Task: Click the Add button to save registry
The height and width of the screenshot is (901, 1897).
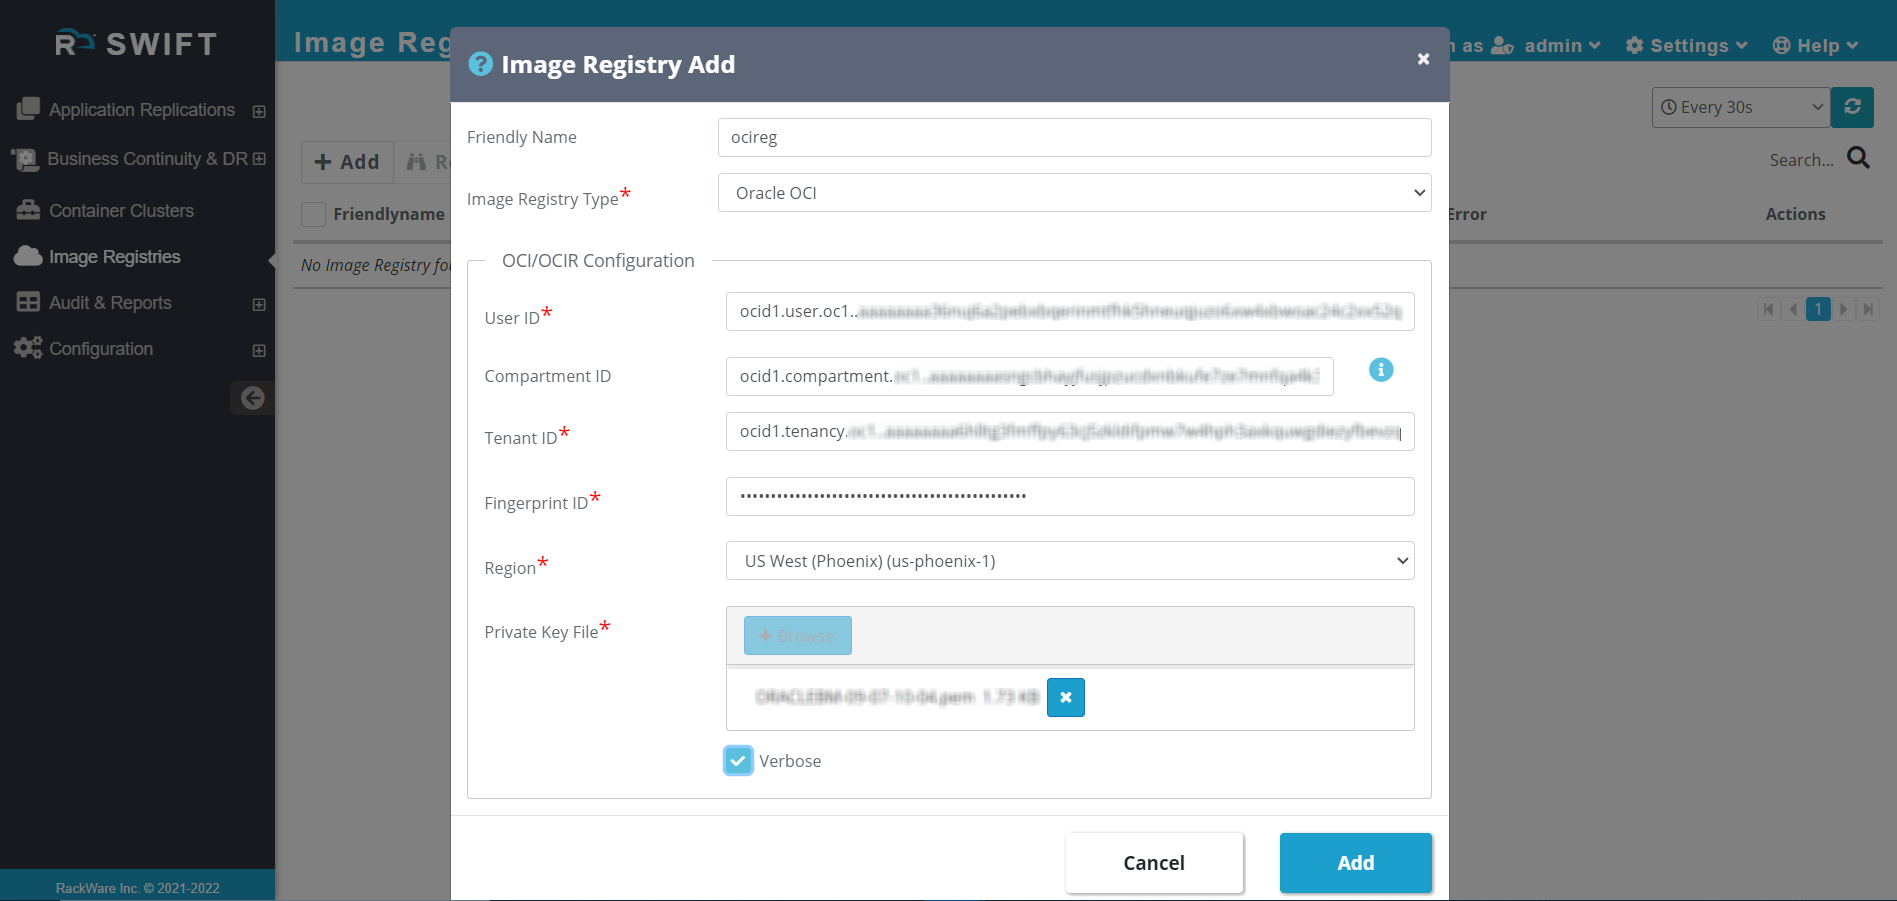Action: click(x=1355, y=862)
